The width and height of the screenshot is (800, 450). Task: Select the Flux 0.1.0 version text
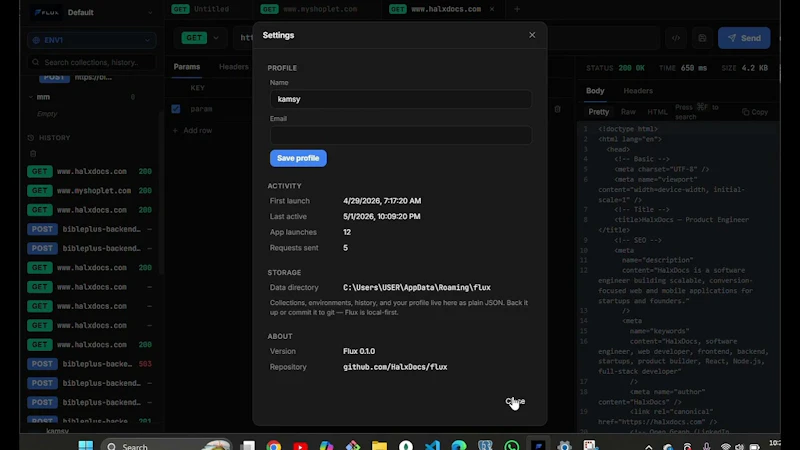[x=359, y=351]
